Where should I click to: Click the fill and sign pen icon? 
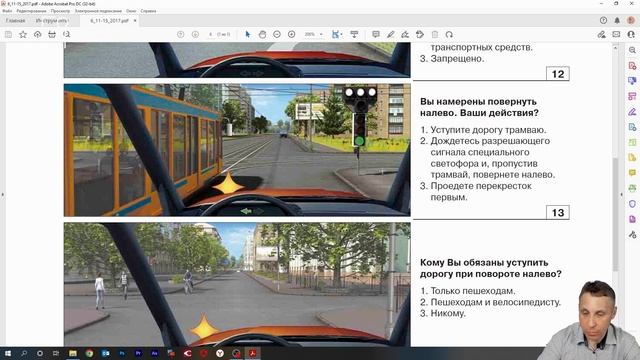[602, 35]
